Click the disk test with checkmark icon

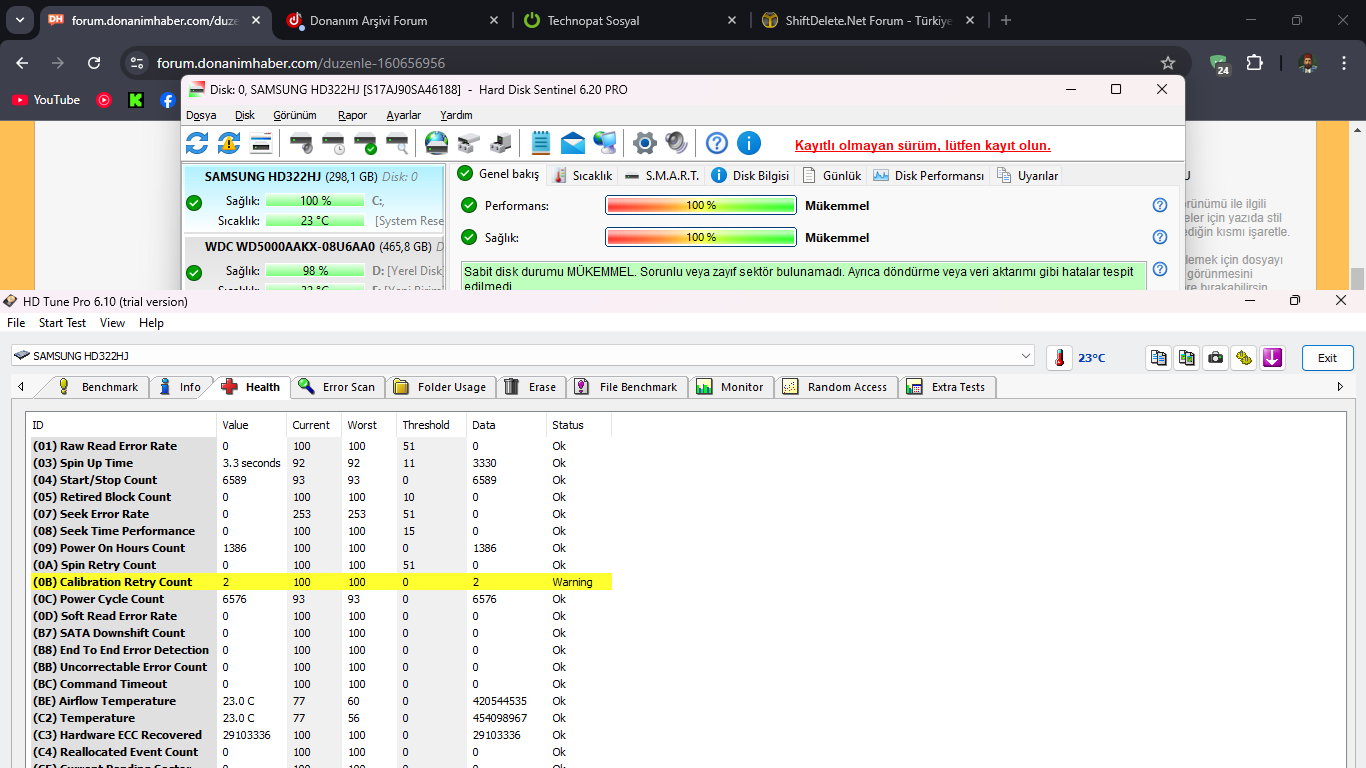pyautogui.click(x=365, y=143)
